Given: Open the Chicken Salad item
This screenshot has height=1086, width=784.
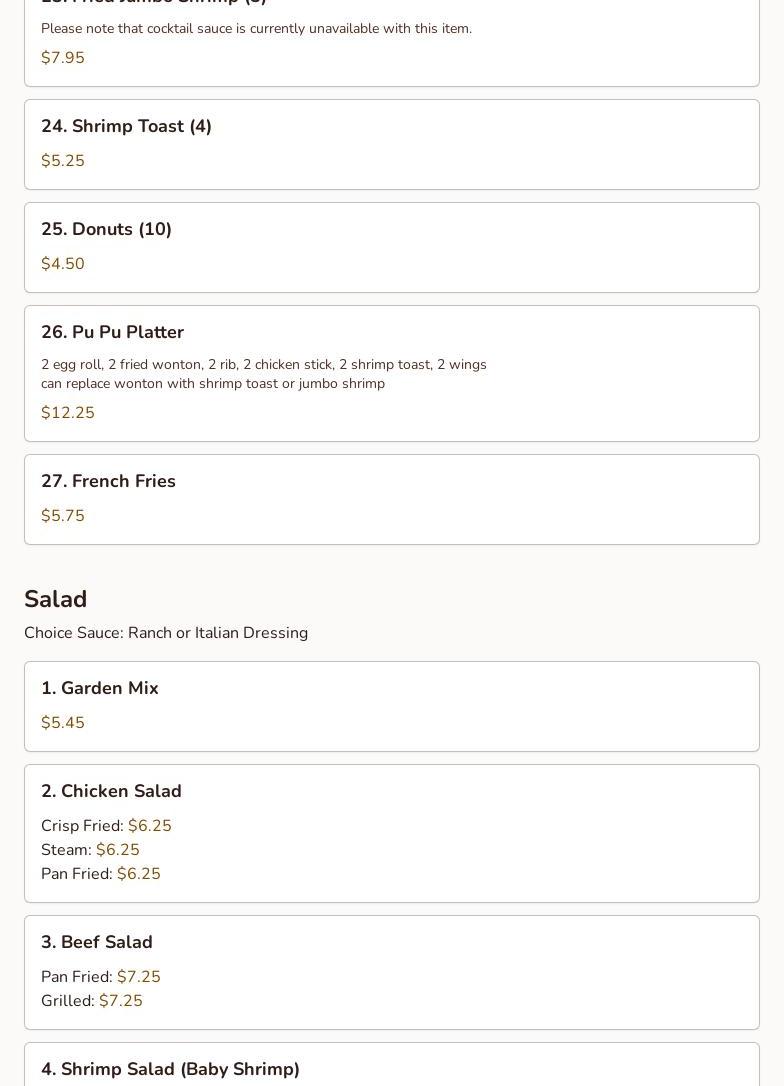Looking at the screenshot, I should coord(111,792).
